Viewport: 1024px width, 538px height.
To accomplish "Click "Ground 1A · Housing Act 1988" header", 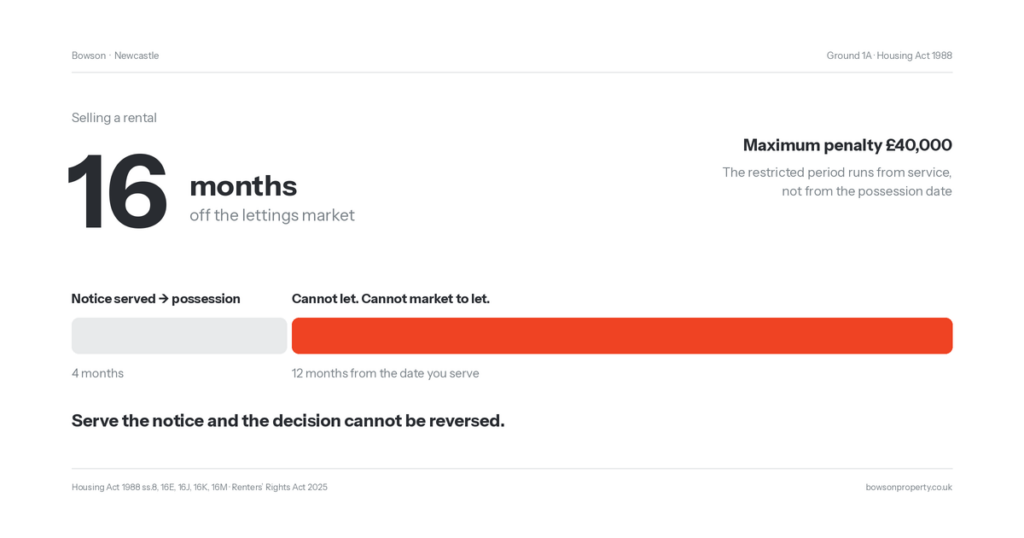I will click(889, 55).
